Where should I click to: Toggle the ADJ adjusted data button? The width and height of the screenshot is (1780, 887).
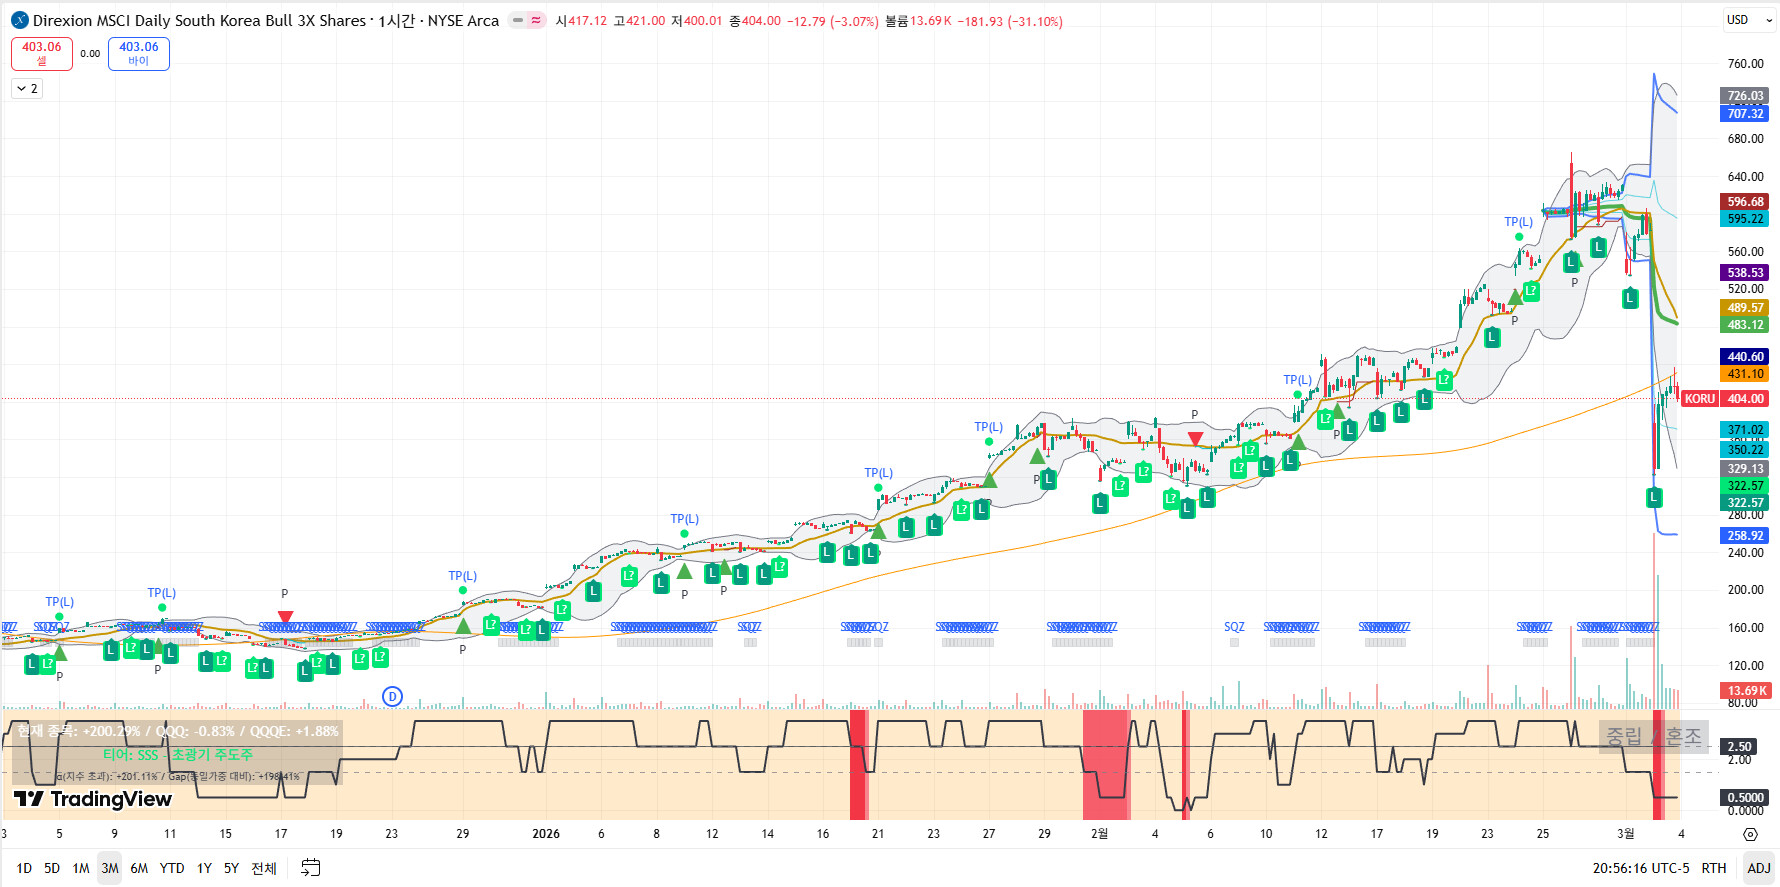(x=1759, y=868)
